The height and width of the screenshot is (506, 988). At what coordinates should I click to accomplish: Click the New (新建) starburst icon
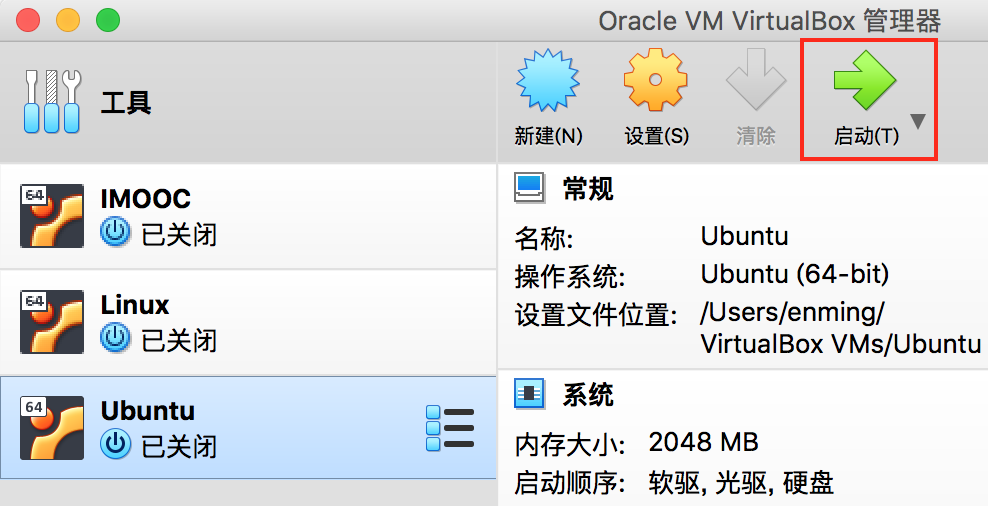(548, 82)
